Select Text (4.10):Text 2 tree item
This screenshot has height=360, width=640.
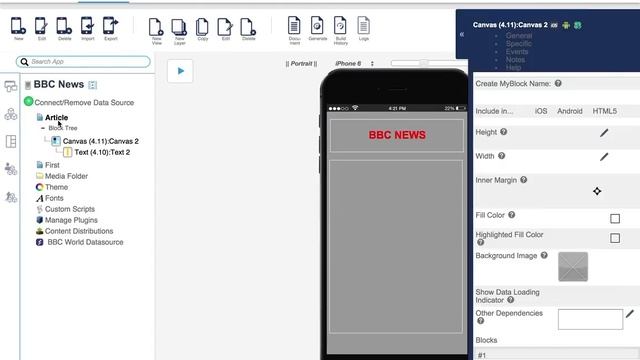102,152
